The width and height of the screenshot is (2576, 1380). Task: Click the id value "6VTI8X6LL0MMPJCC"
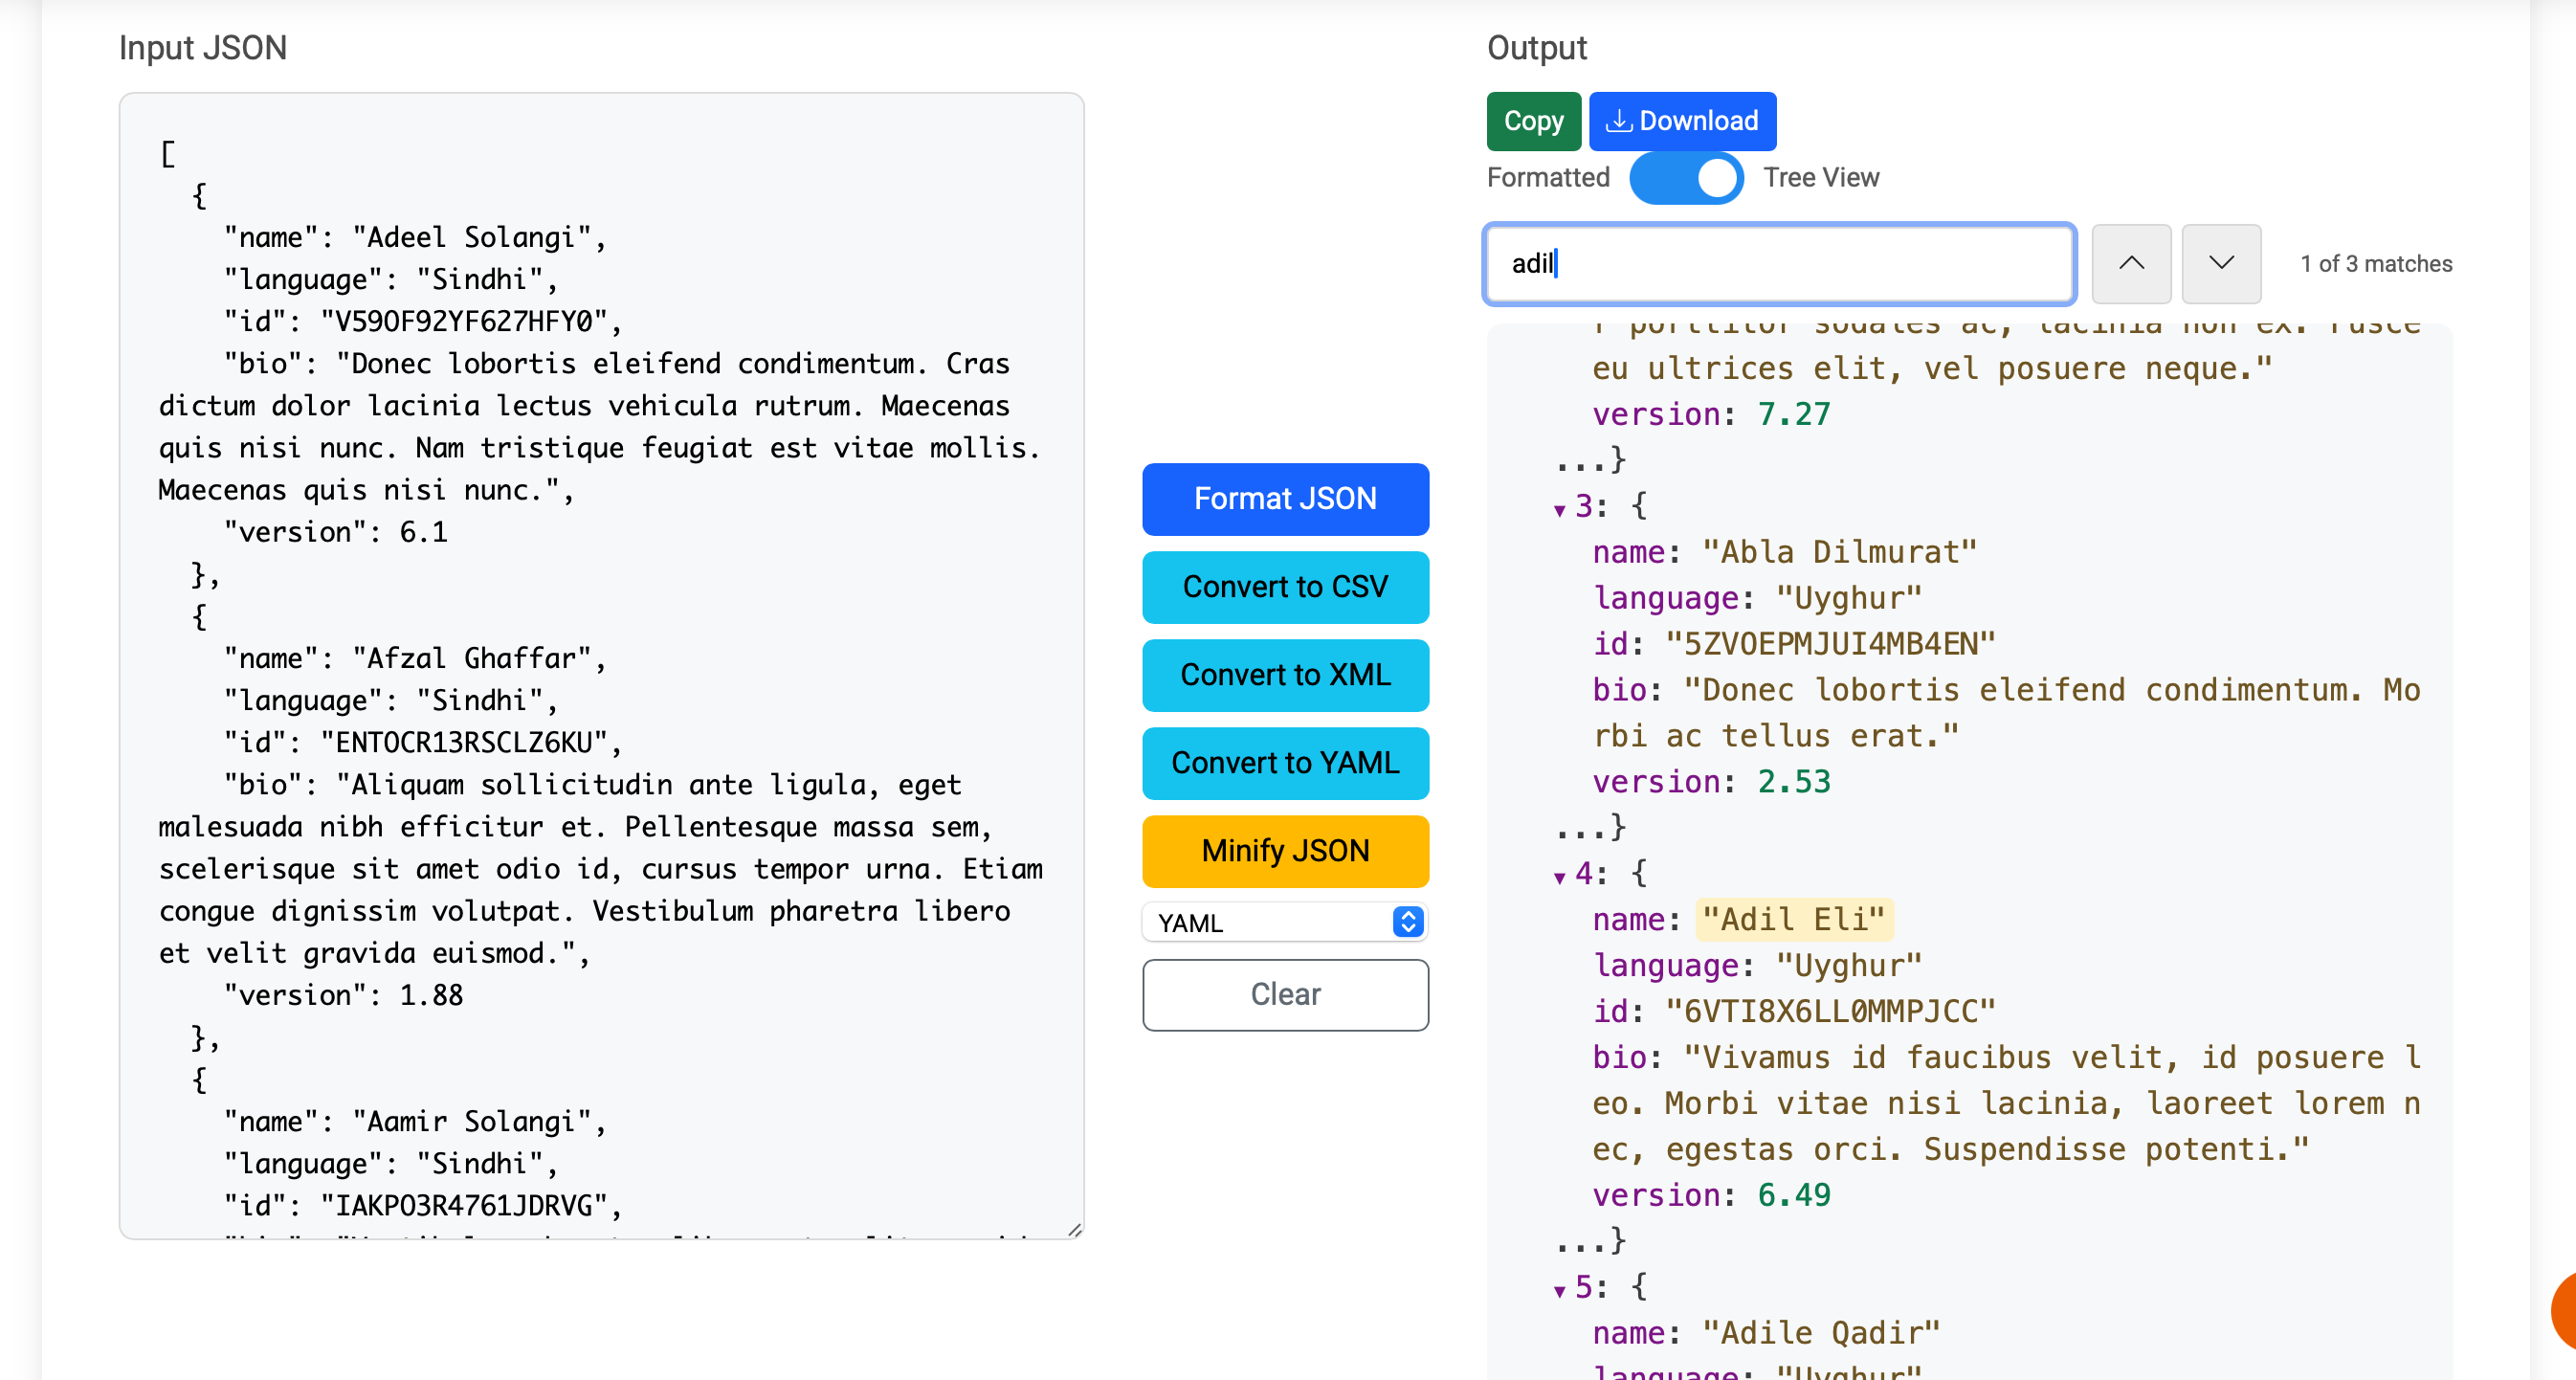(x=1830, y=1011)
